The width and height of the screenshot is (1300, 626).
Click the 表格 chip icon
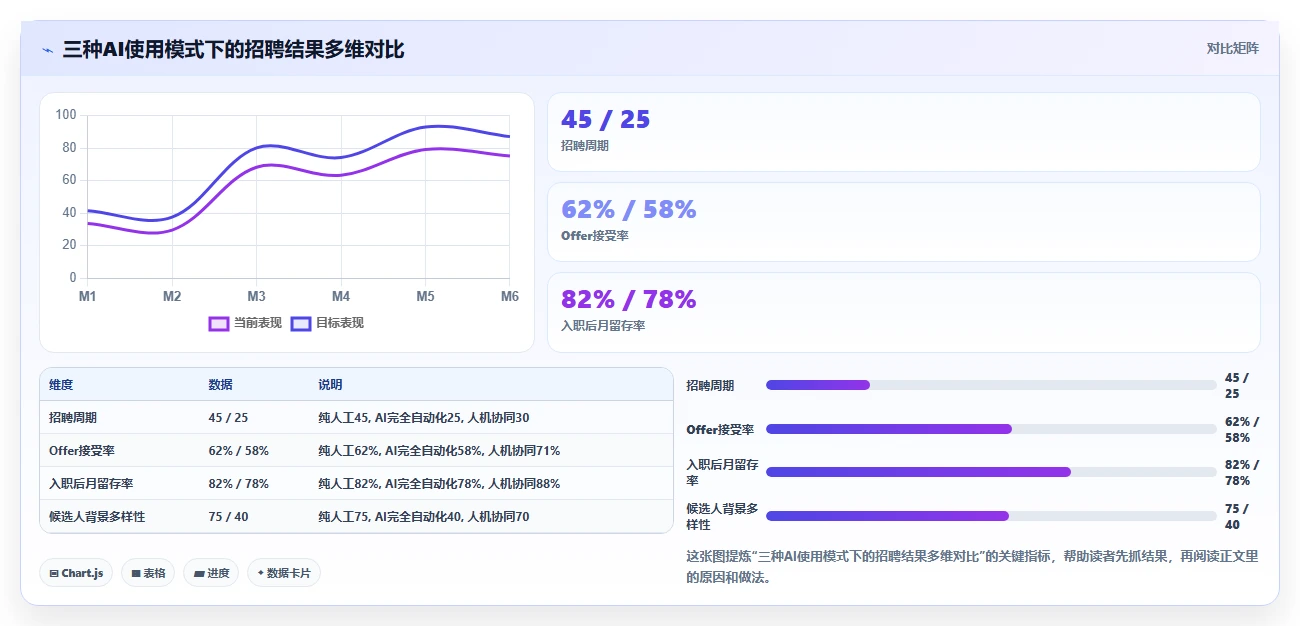[x=135, y=574]
